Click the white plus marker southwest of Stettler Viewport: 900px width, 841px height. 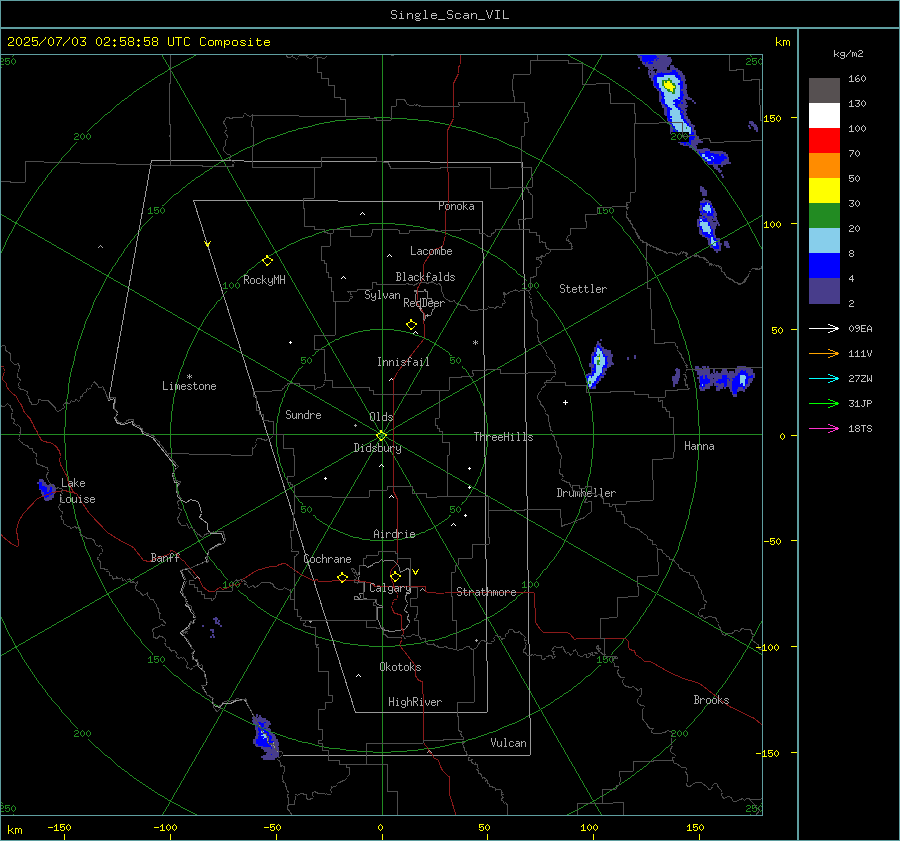point(565,402)
